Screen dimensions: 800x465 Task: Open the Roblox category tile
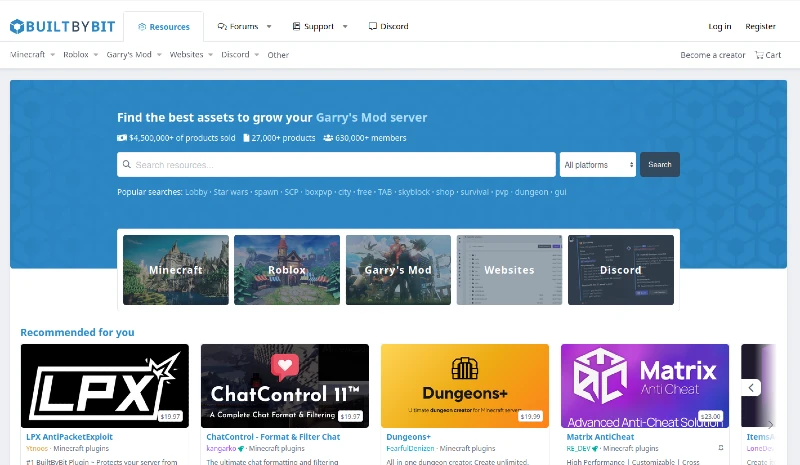[x=287, y=270]
